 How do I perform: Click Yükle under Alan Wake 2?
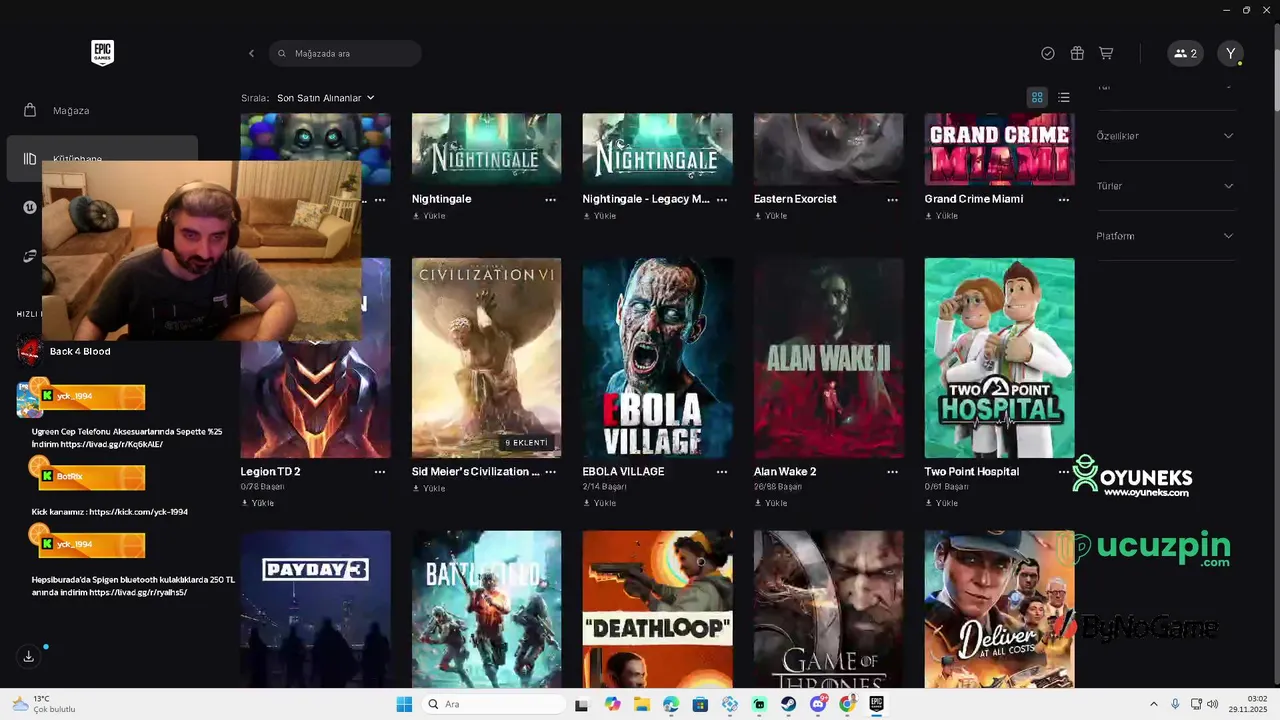[x=771, y=503]
